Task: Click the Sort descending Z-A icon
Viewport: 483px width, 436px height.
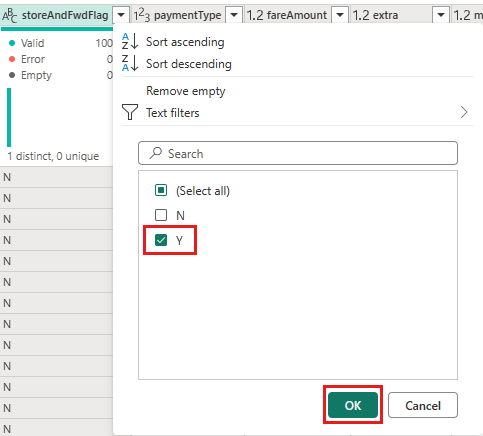Action: click(130, 63)
